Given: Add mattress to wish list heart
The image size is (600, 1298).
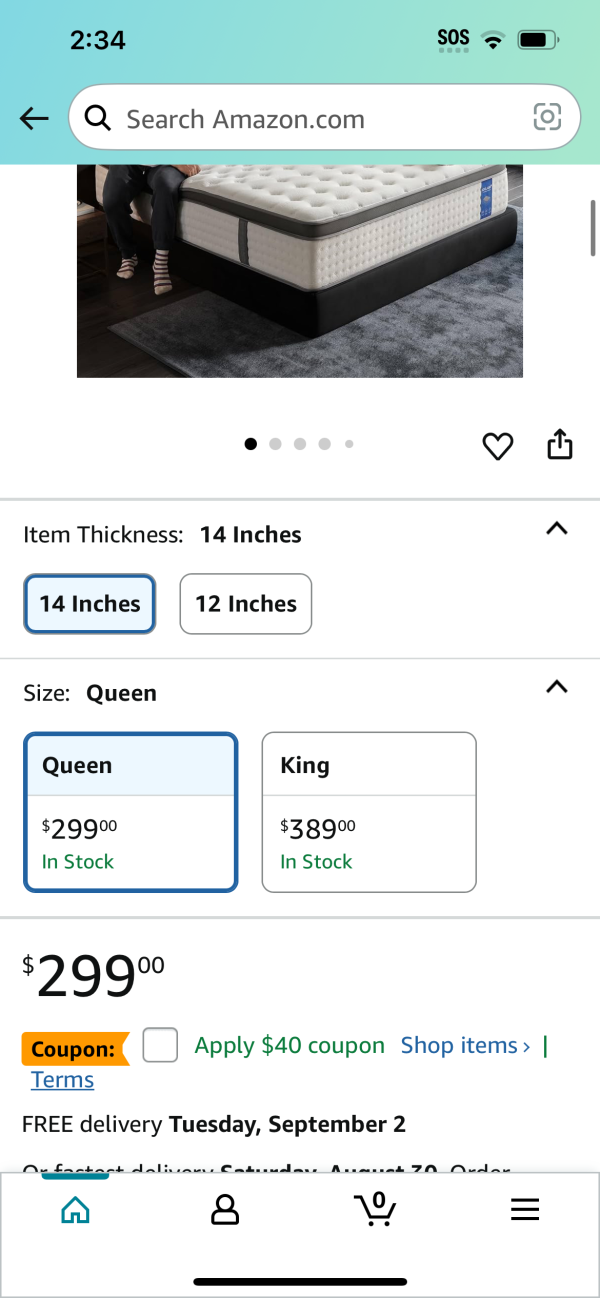Looking at the screenshot, I should tap(498, 446).
